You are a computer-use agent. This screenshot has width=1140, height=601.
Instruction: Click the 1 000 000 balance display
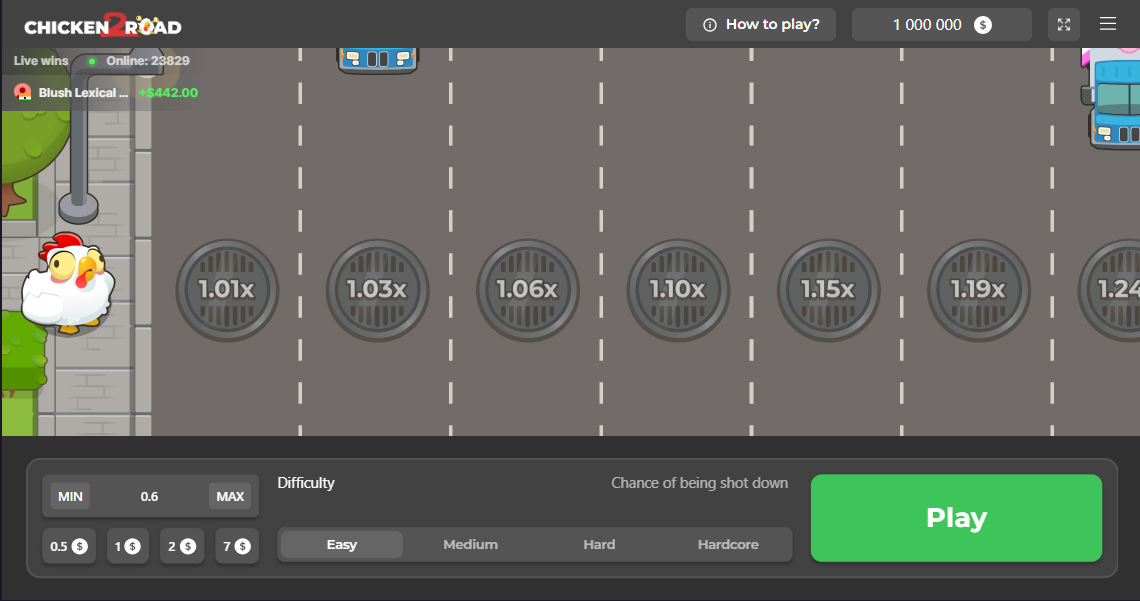(941, 25)
